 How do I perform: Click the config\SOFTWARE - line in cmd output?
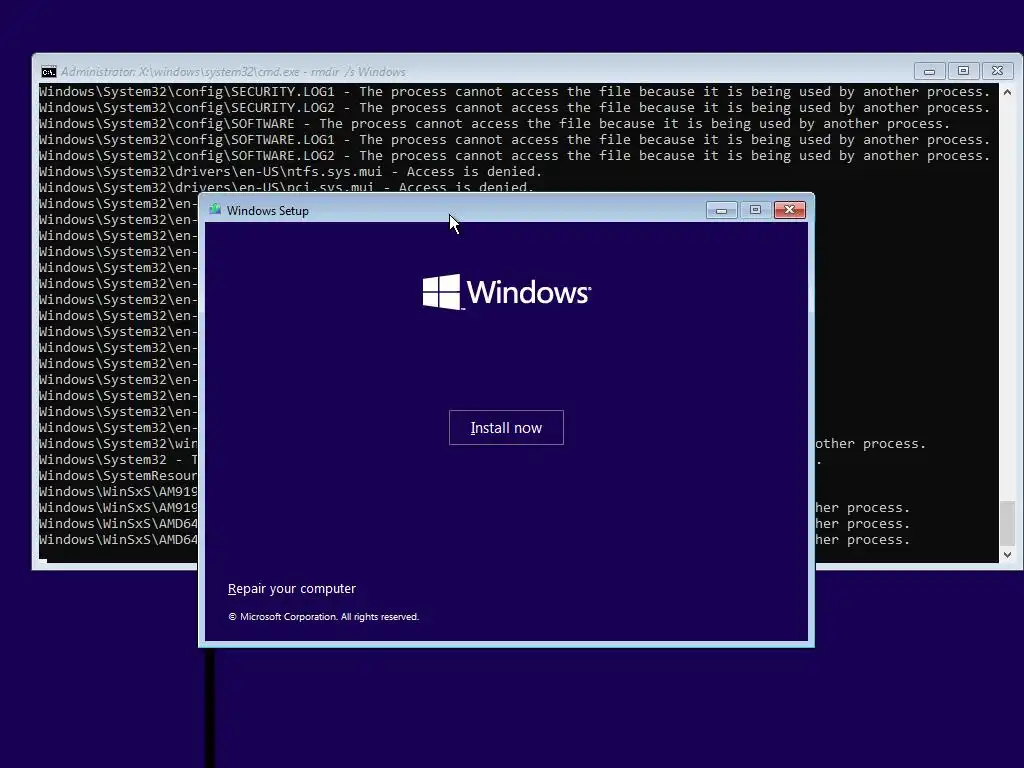494,123
